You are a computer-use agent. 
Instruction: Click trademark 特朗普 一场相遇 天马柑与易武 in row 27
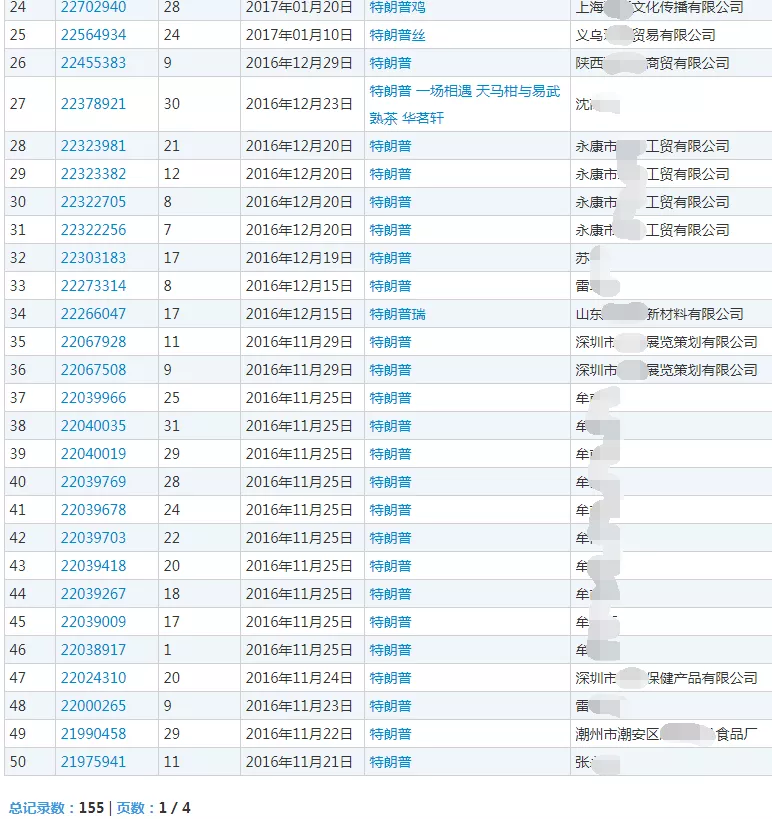[465, 91]
